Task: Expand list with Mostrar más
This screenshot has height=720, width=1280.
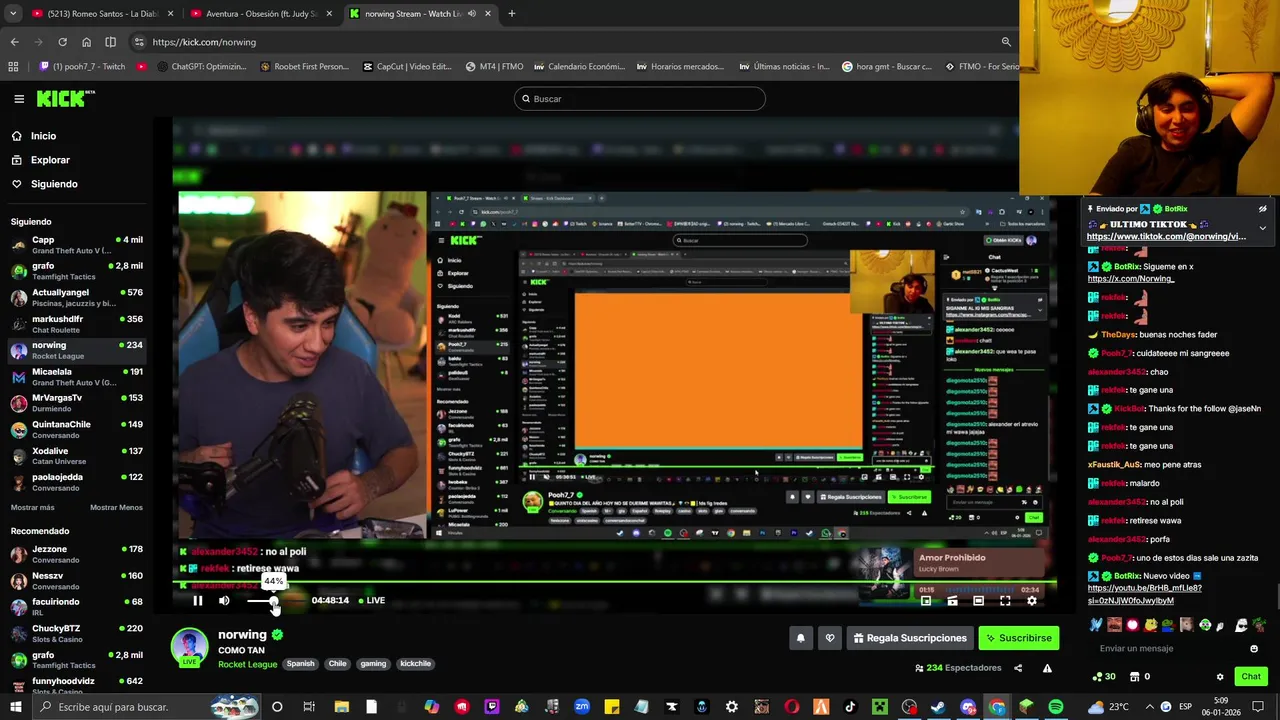Action: (x=33, y=508)
